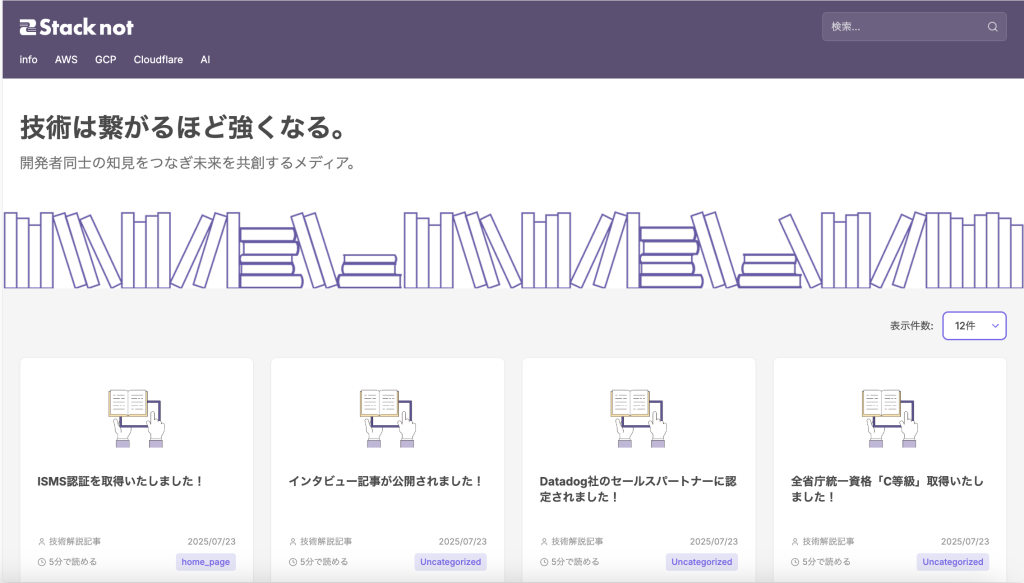The width and height of the screenshot is (1024, 583).
Task: Go to the GCP category
Action: [105, 60]
